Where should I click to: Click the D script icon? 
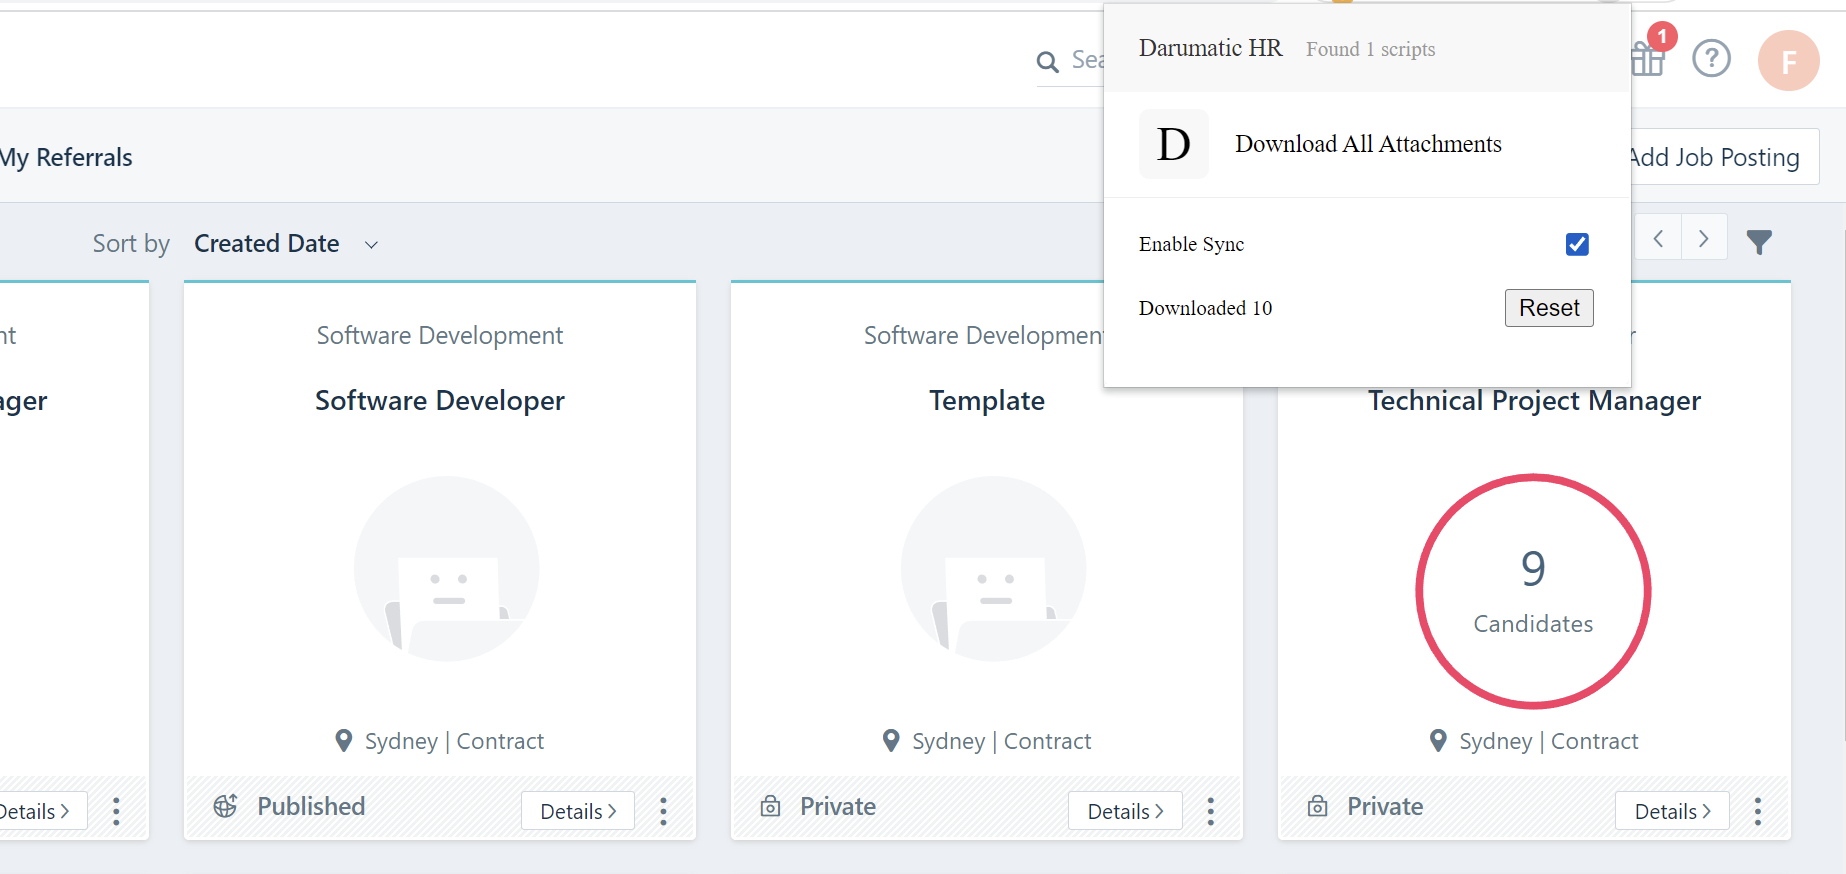[x=1173, y=145]
